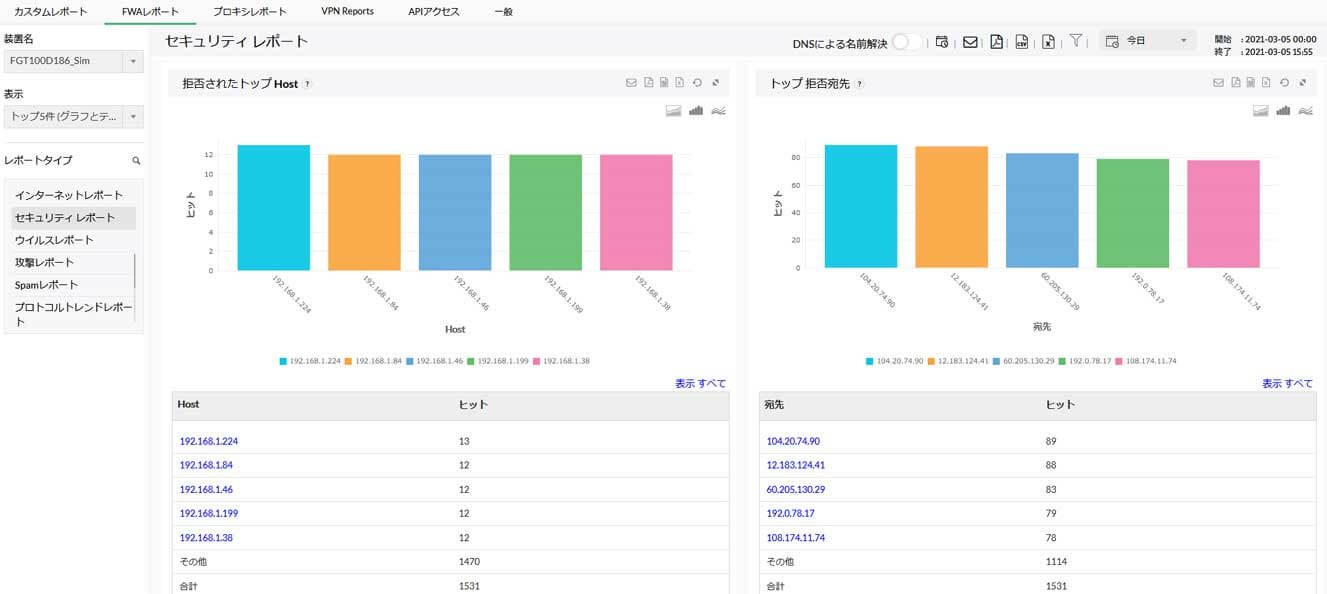
Task: Open the 装置名 device dropdown
Action: click(x=133, y=62)
